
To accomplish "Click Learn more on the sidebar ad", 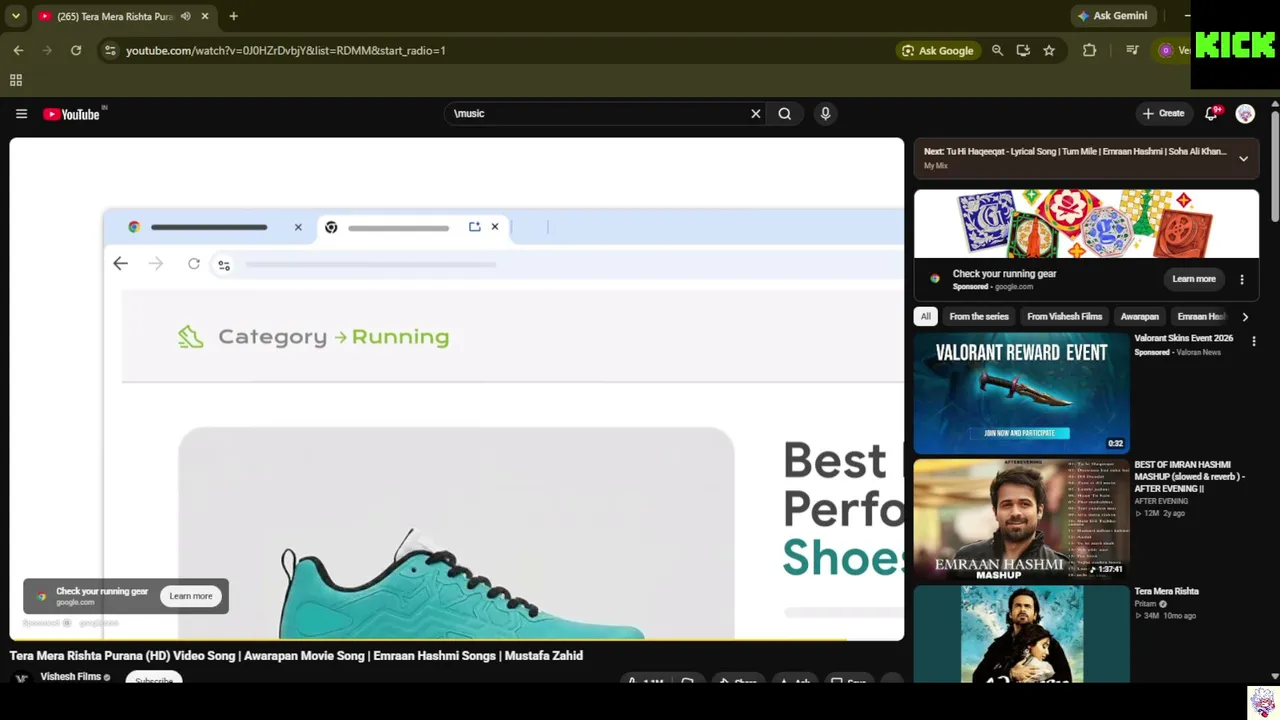I will coord(1194,279).
